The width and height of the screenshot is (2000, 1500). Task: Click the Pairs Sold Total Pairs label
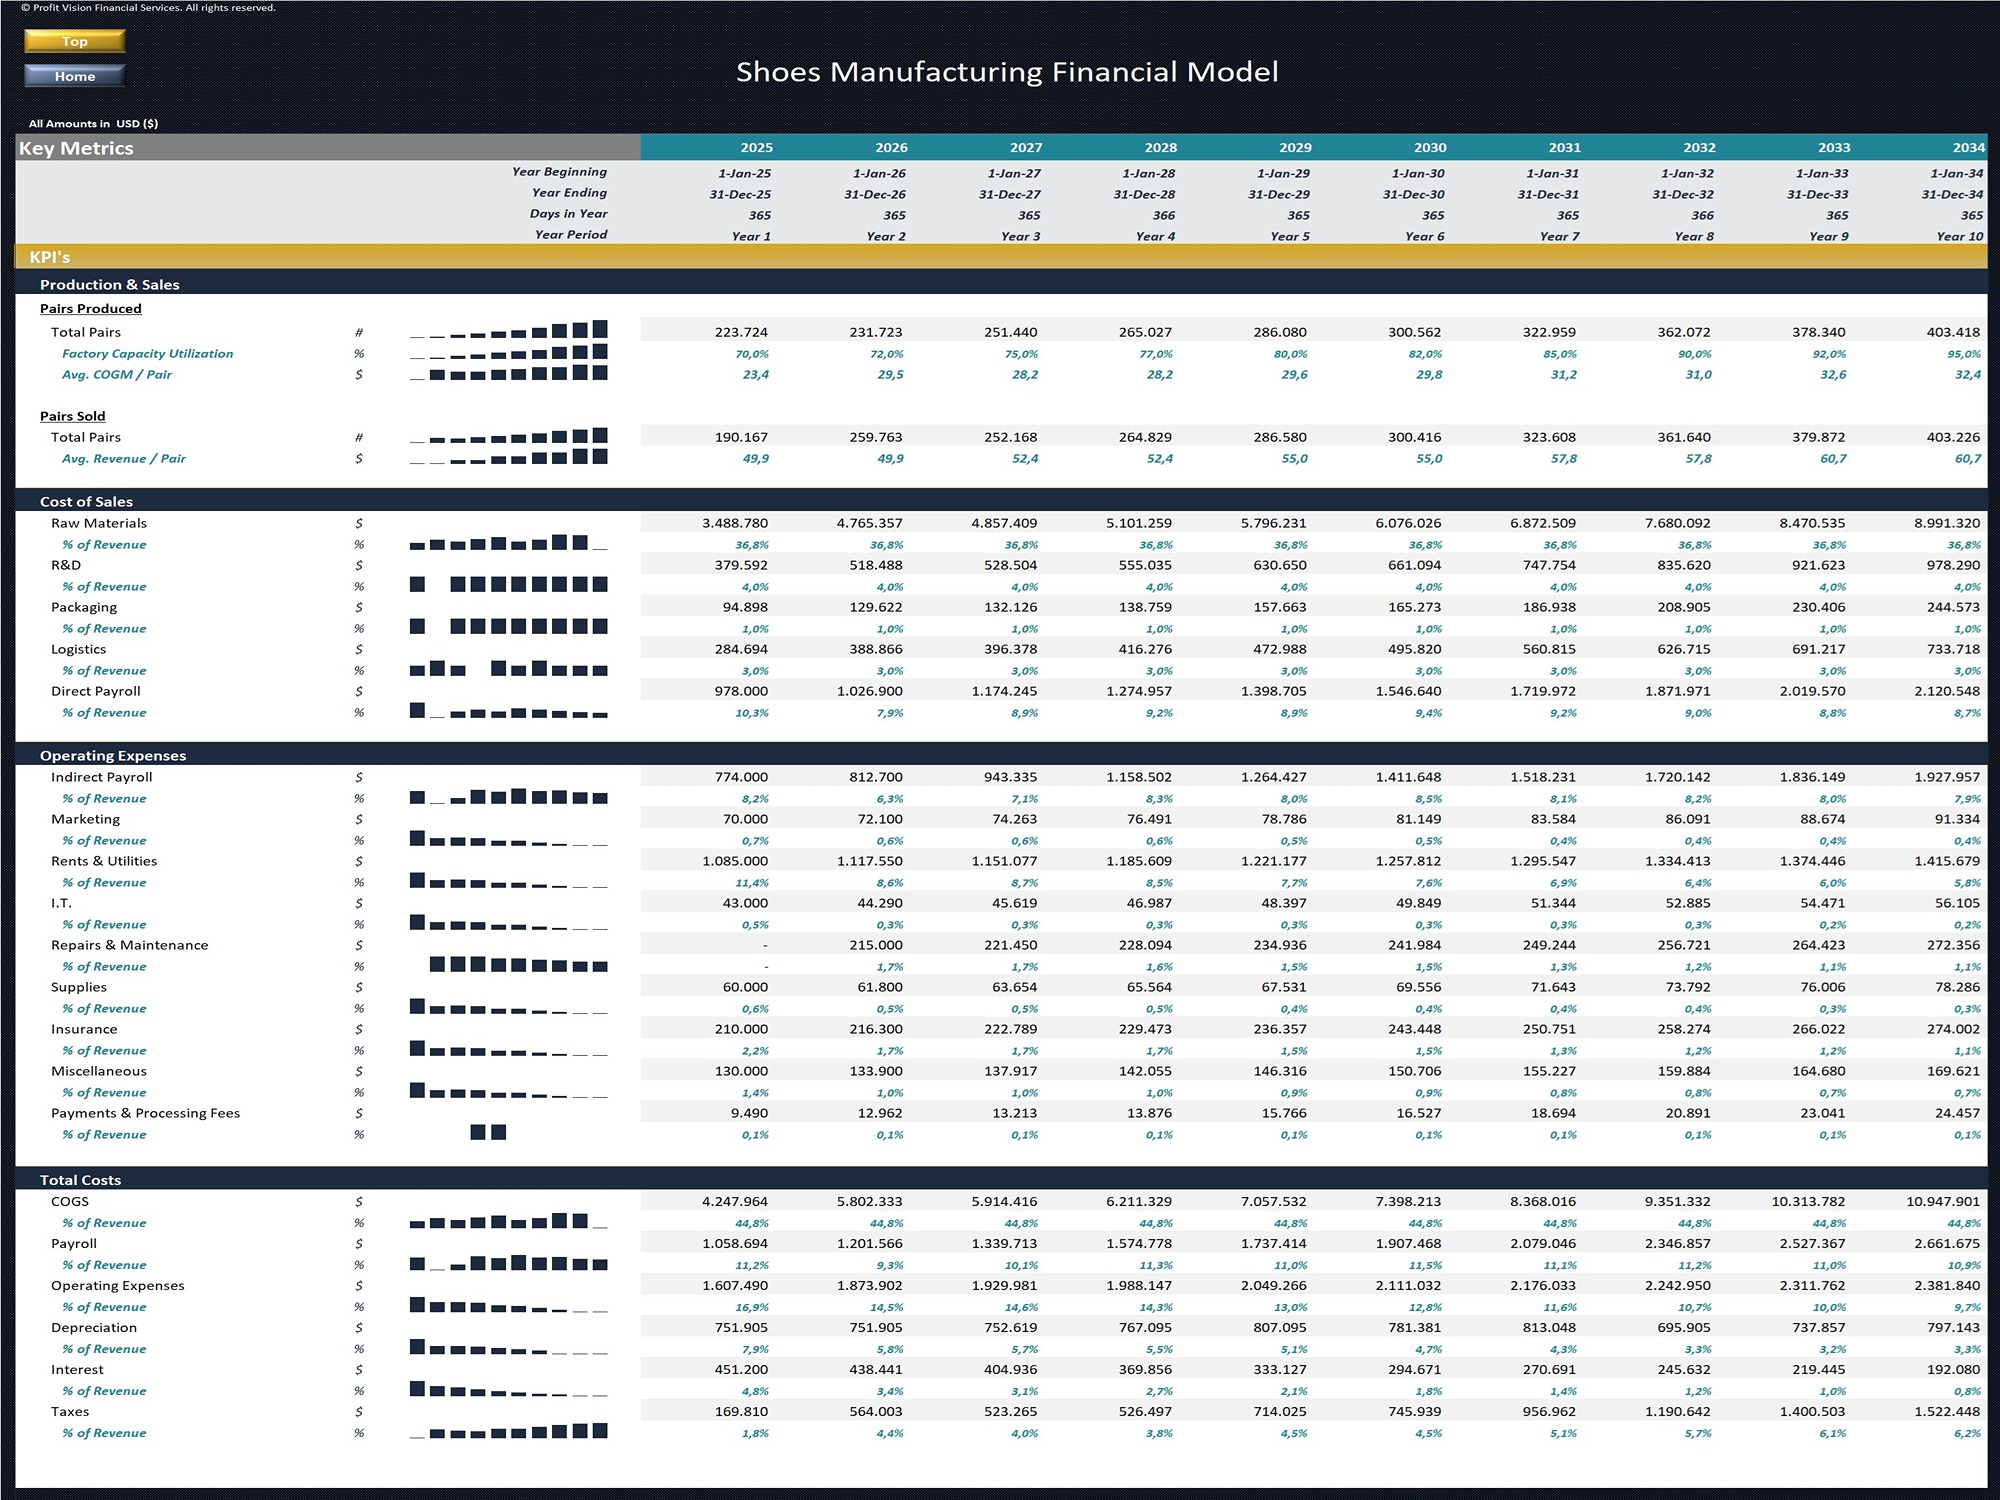[x=85, y=437]
